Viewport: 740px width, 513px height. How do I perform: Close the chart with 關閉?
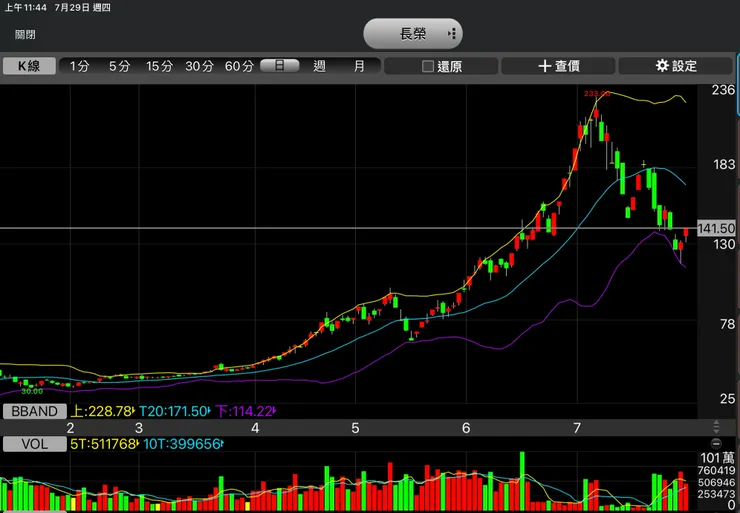tap(25, 34)
